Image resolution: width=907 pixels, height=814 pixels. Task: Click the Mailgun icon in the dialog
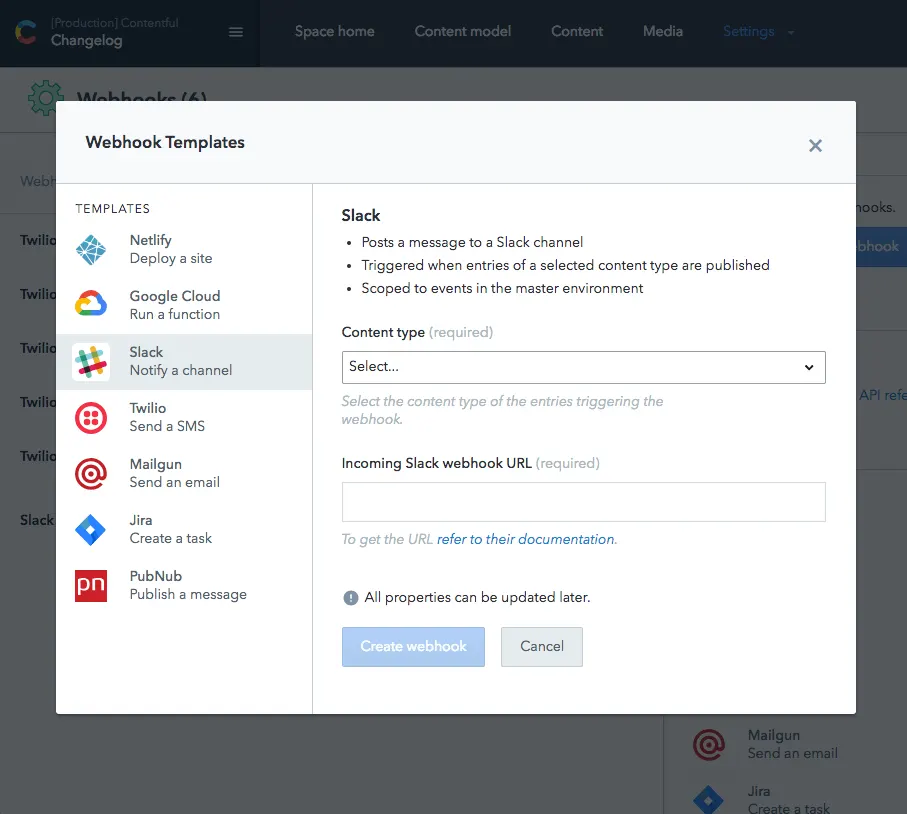(x=91, y=474)
